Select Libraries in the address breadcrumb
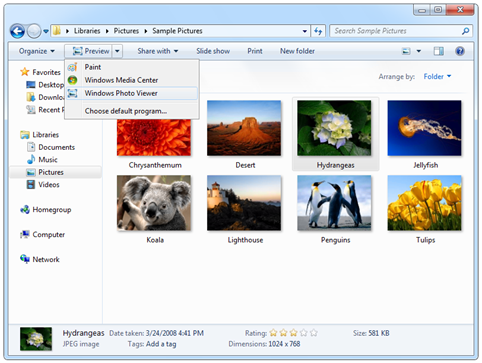The image size is (482, 363). (87, 31)
